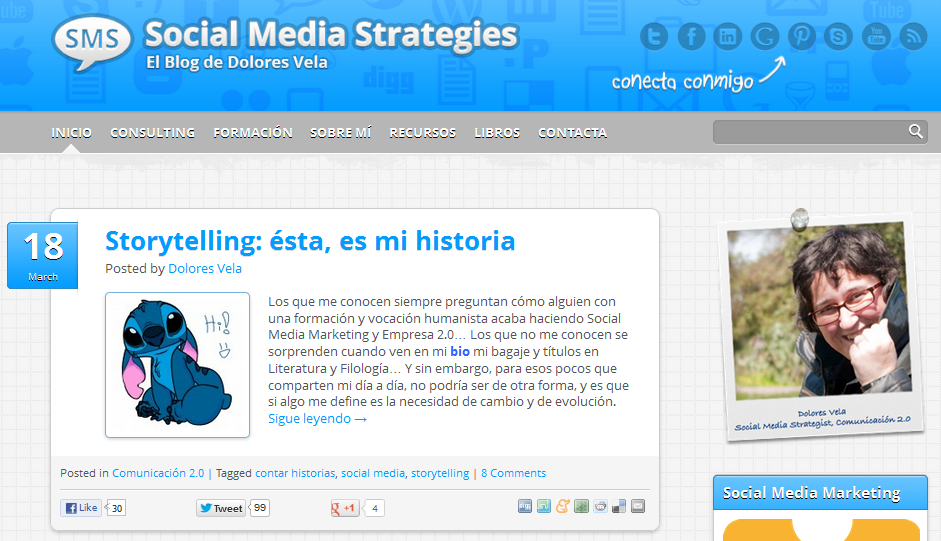The image size is (941, 541).
Task: Open author link Dolores Vela
Action: 205,268
